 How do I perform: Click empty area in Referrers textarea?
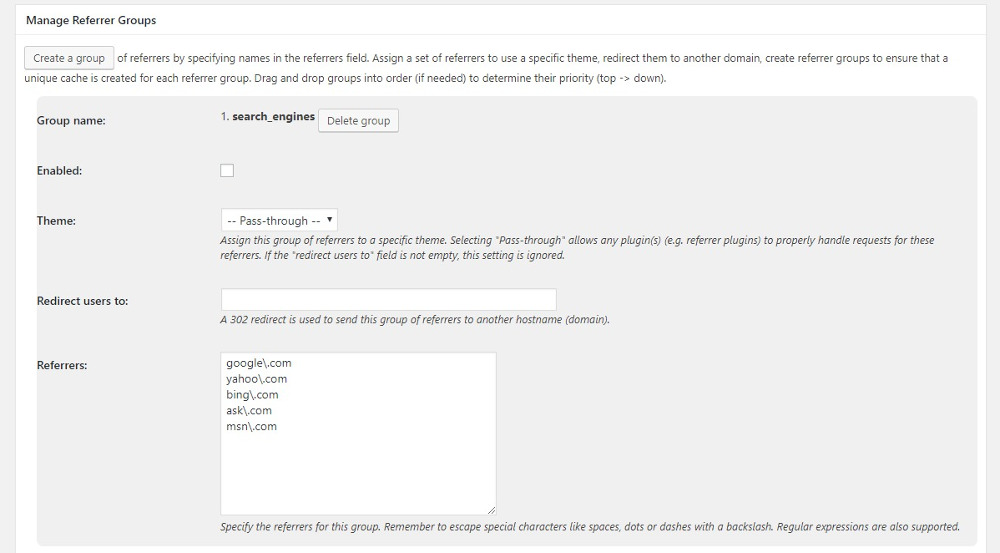pyautogui.click(x=358, y=472)
